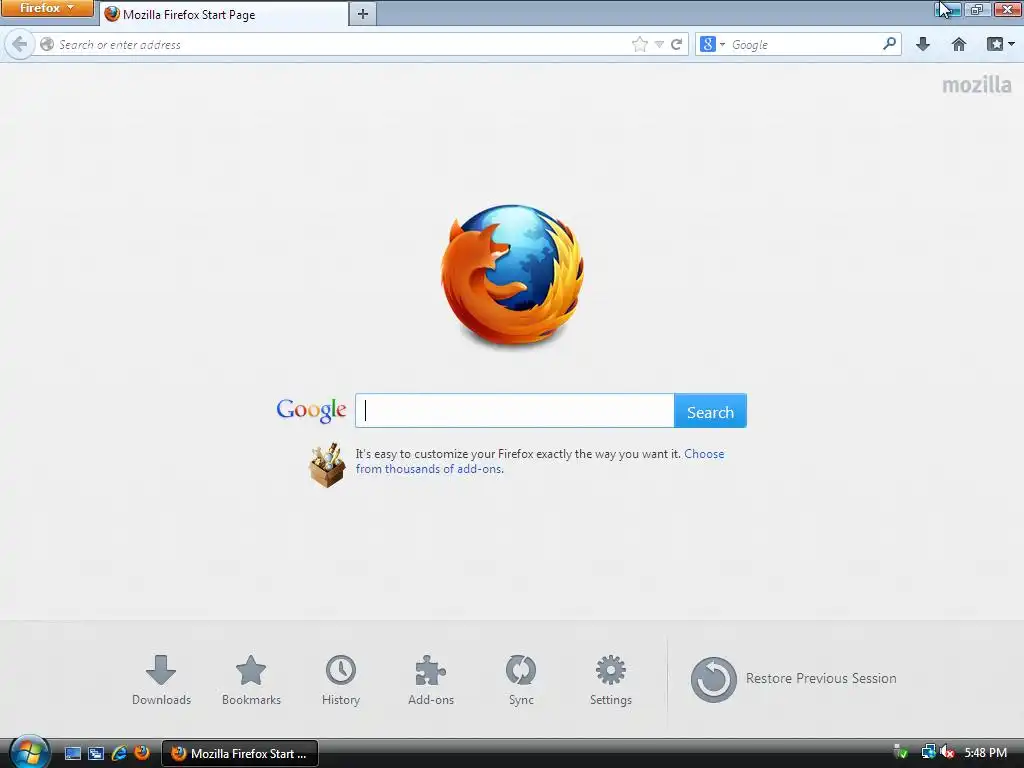Screen dimensions: 1024x768
Task: Click the add-ons toolbox snippet icon
Action: coord(327,465)
